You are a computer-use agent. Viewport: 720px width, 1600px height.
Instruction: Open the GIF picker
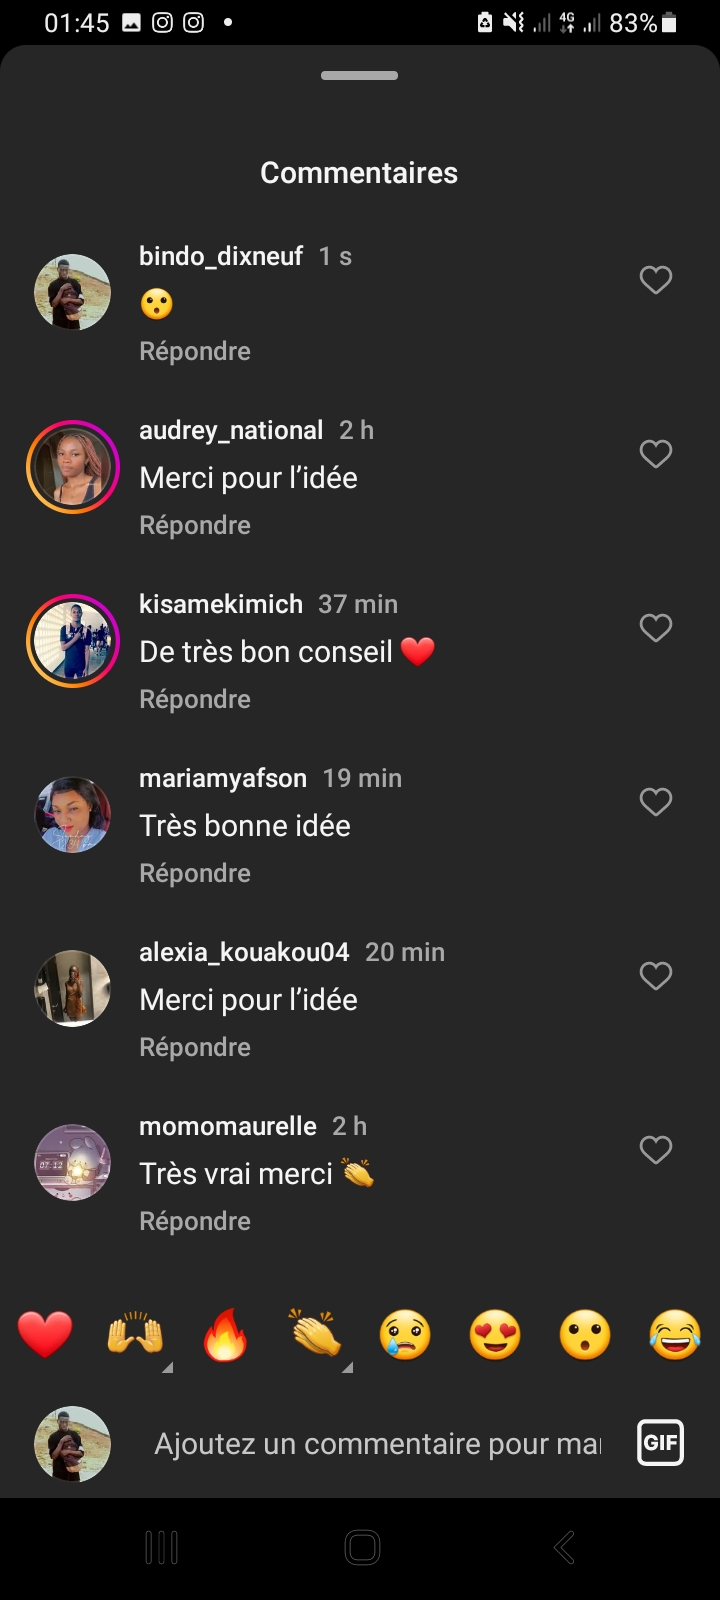(660, 1443)
